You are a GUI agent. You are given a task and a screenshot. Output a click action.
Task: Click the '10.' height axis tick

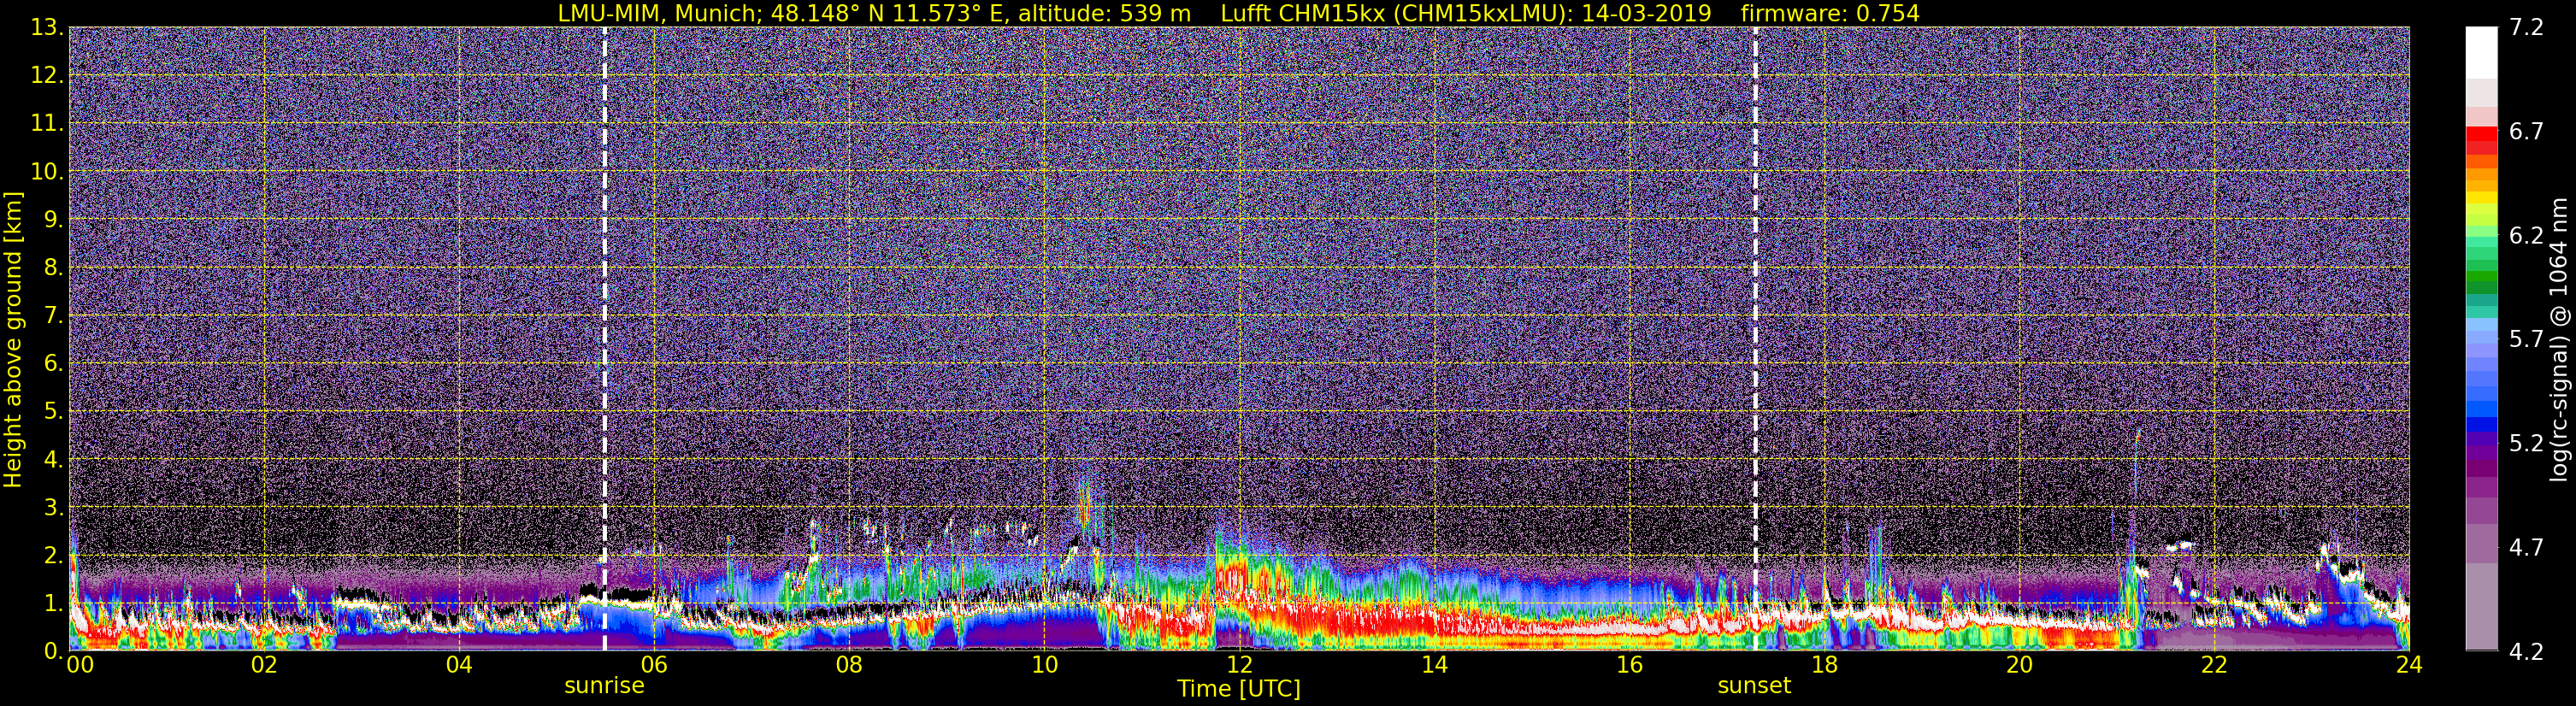point(47,171)
